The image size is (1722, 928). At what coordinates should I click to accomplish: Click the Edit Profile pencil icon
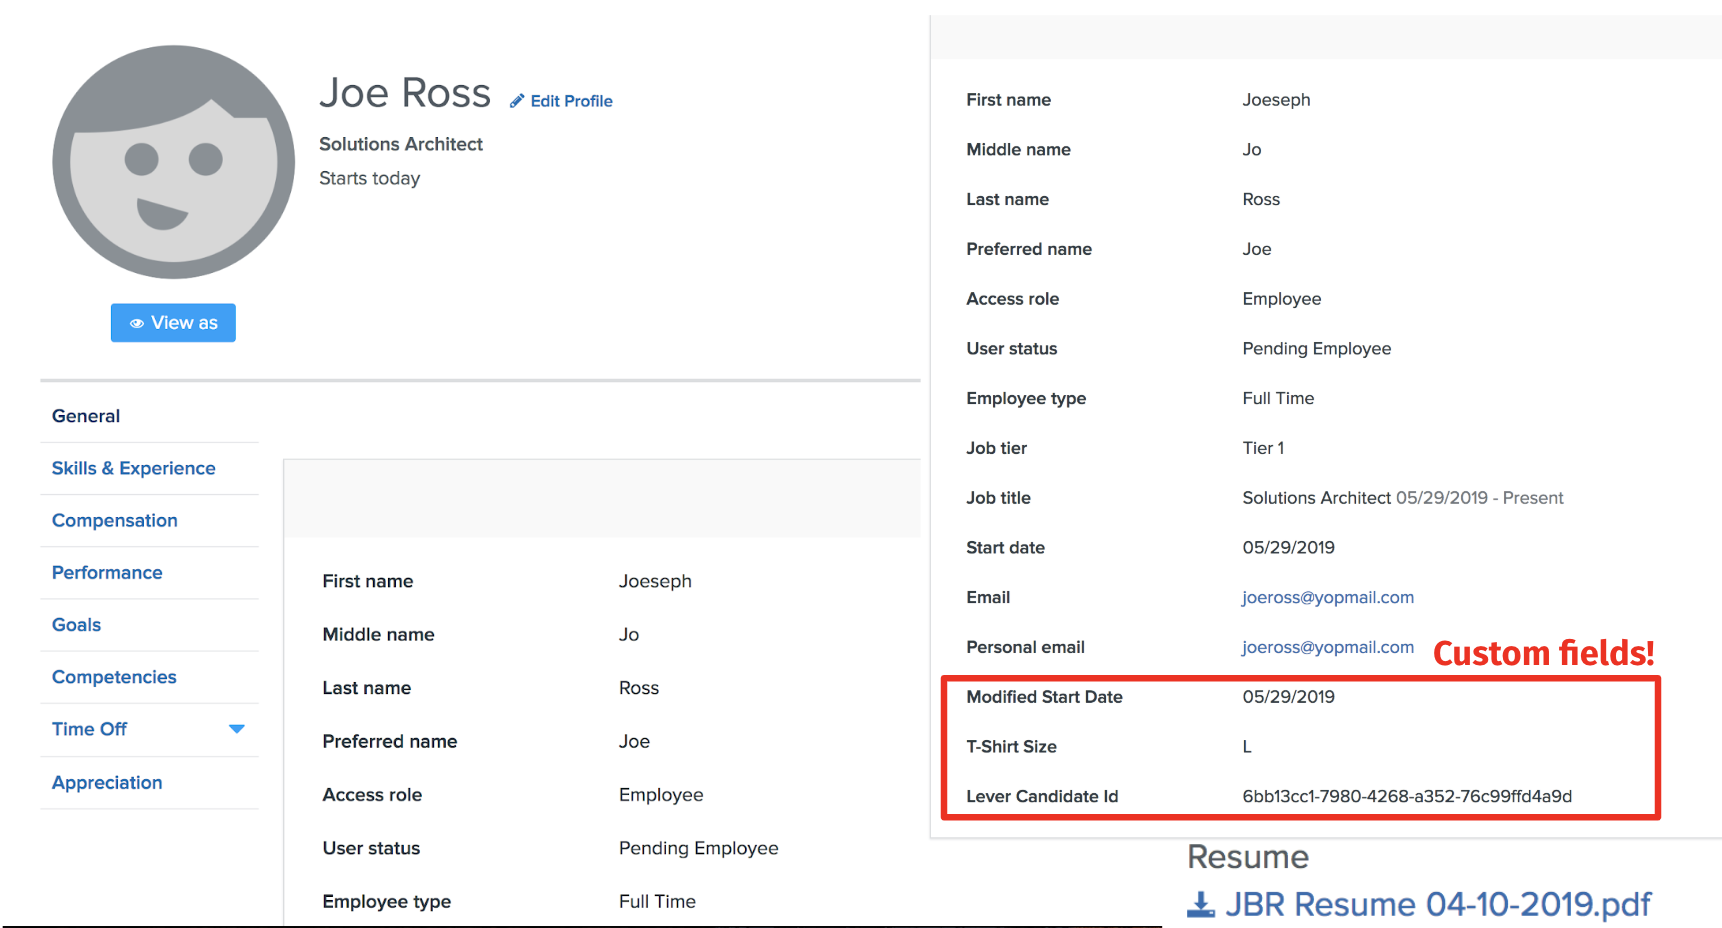pyautogui.click(x=516, y=100)
